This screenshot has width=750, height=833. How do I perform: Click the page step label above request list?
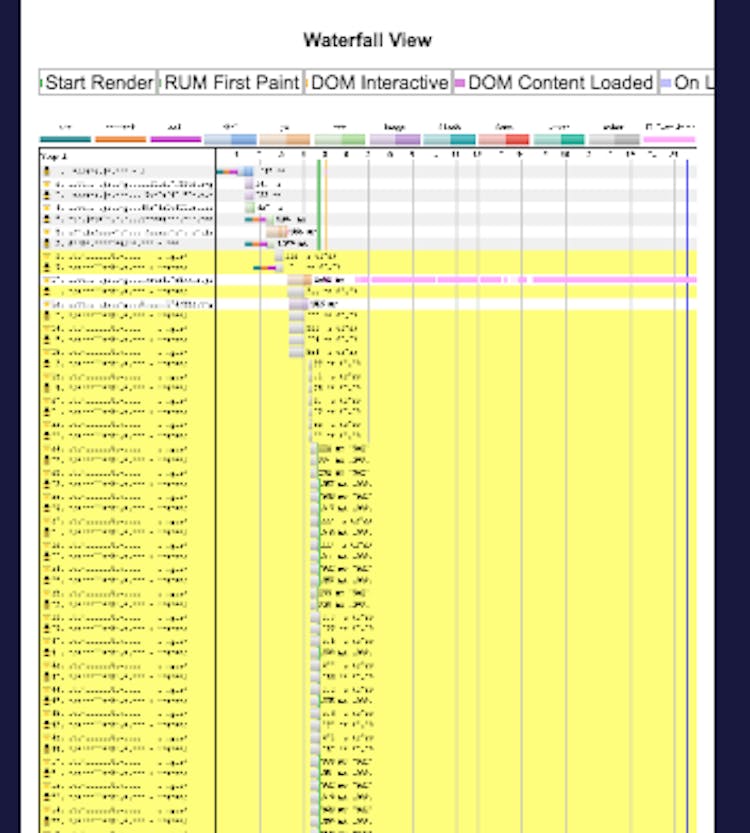tap(50, 156)
